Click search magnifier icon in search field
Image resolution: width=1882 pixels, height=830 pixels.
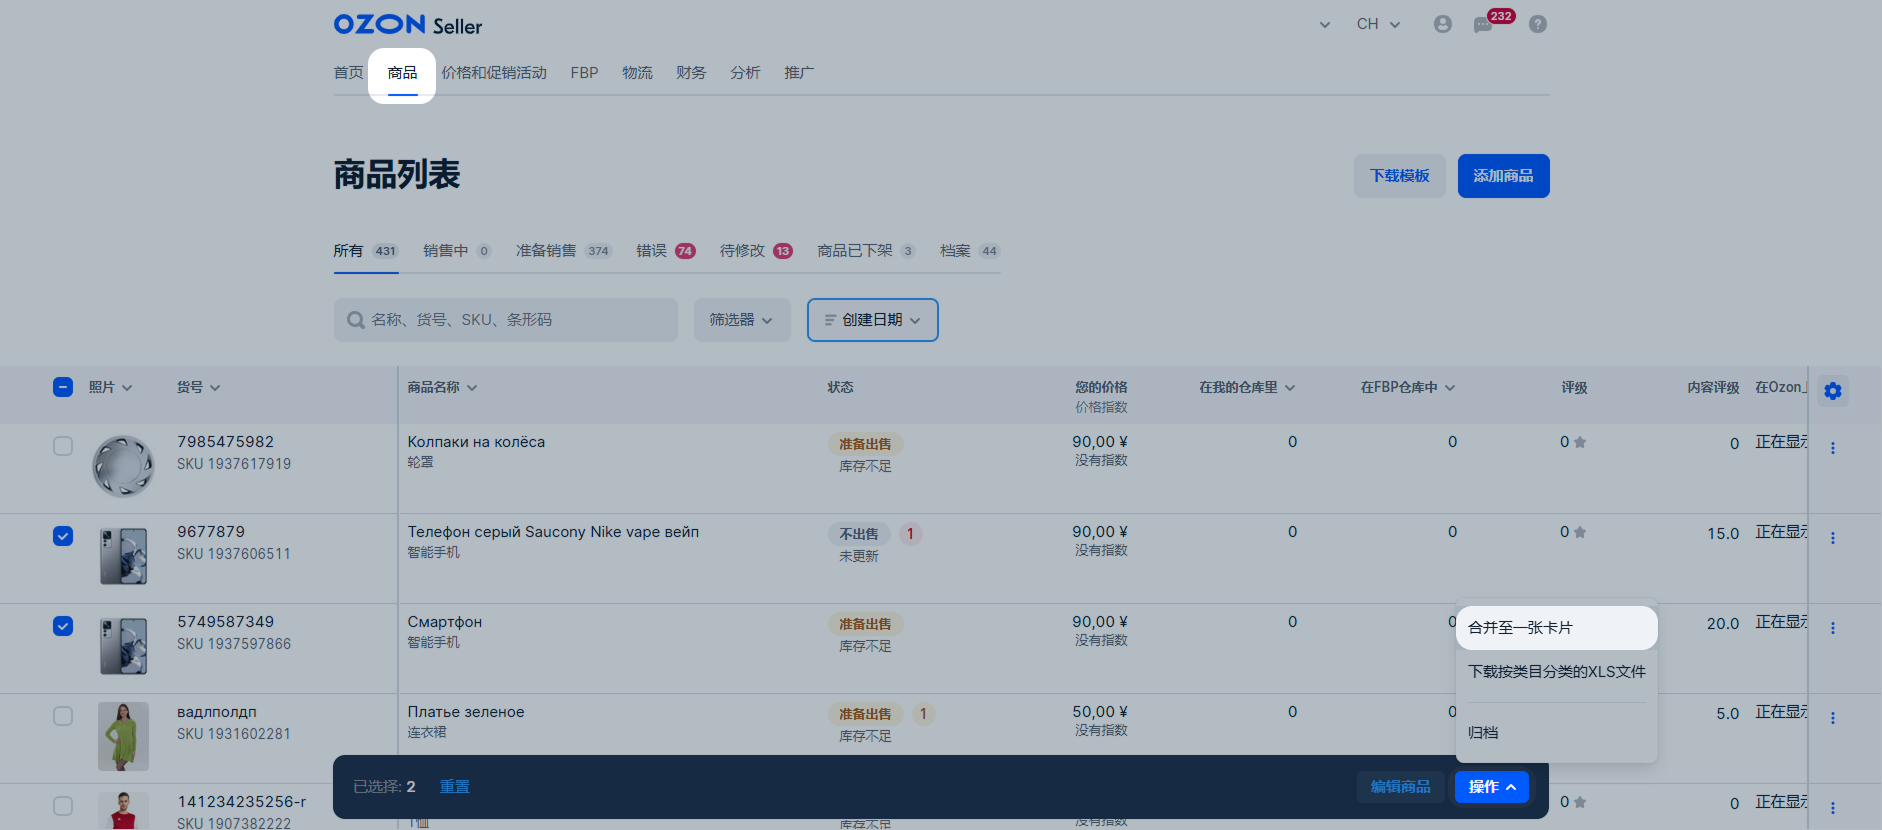pyautogui.click(x=355, y=320)
